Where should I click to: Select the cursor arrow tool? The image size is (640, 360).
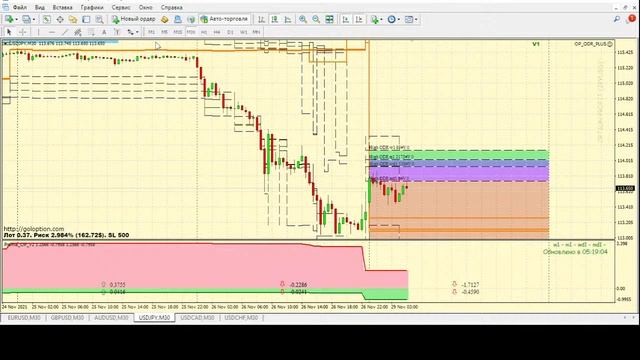(9, 32)
